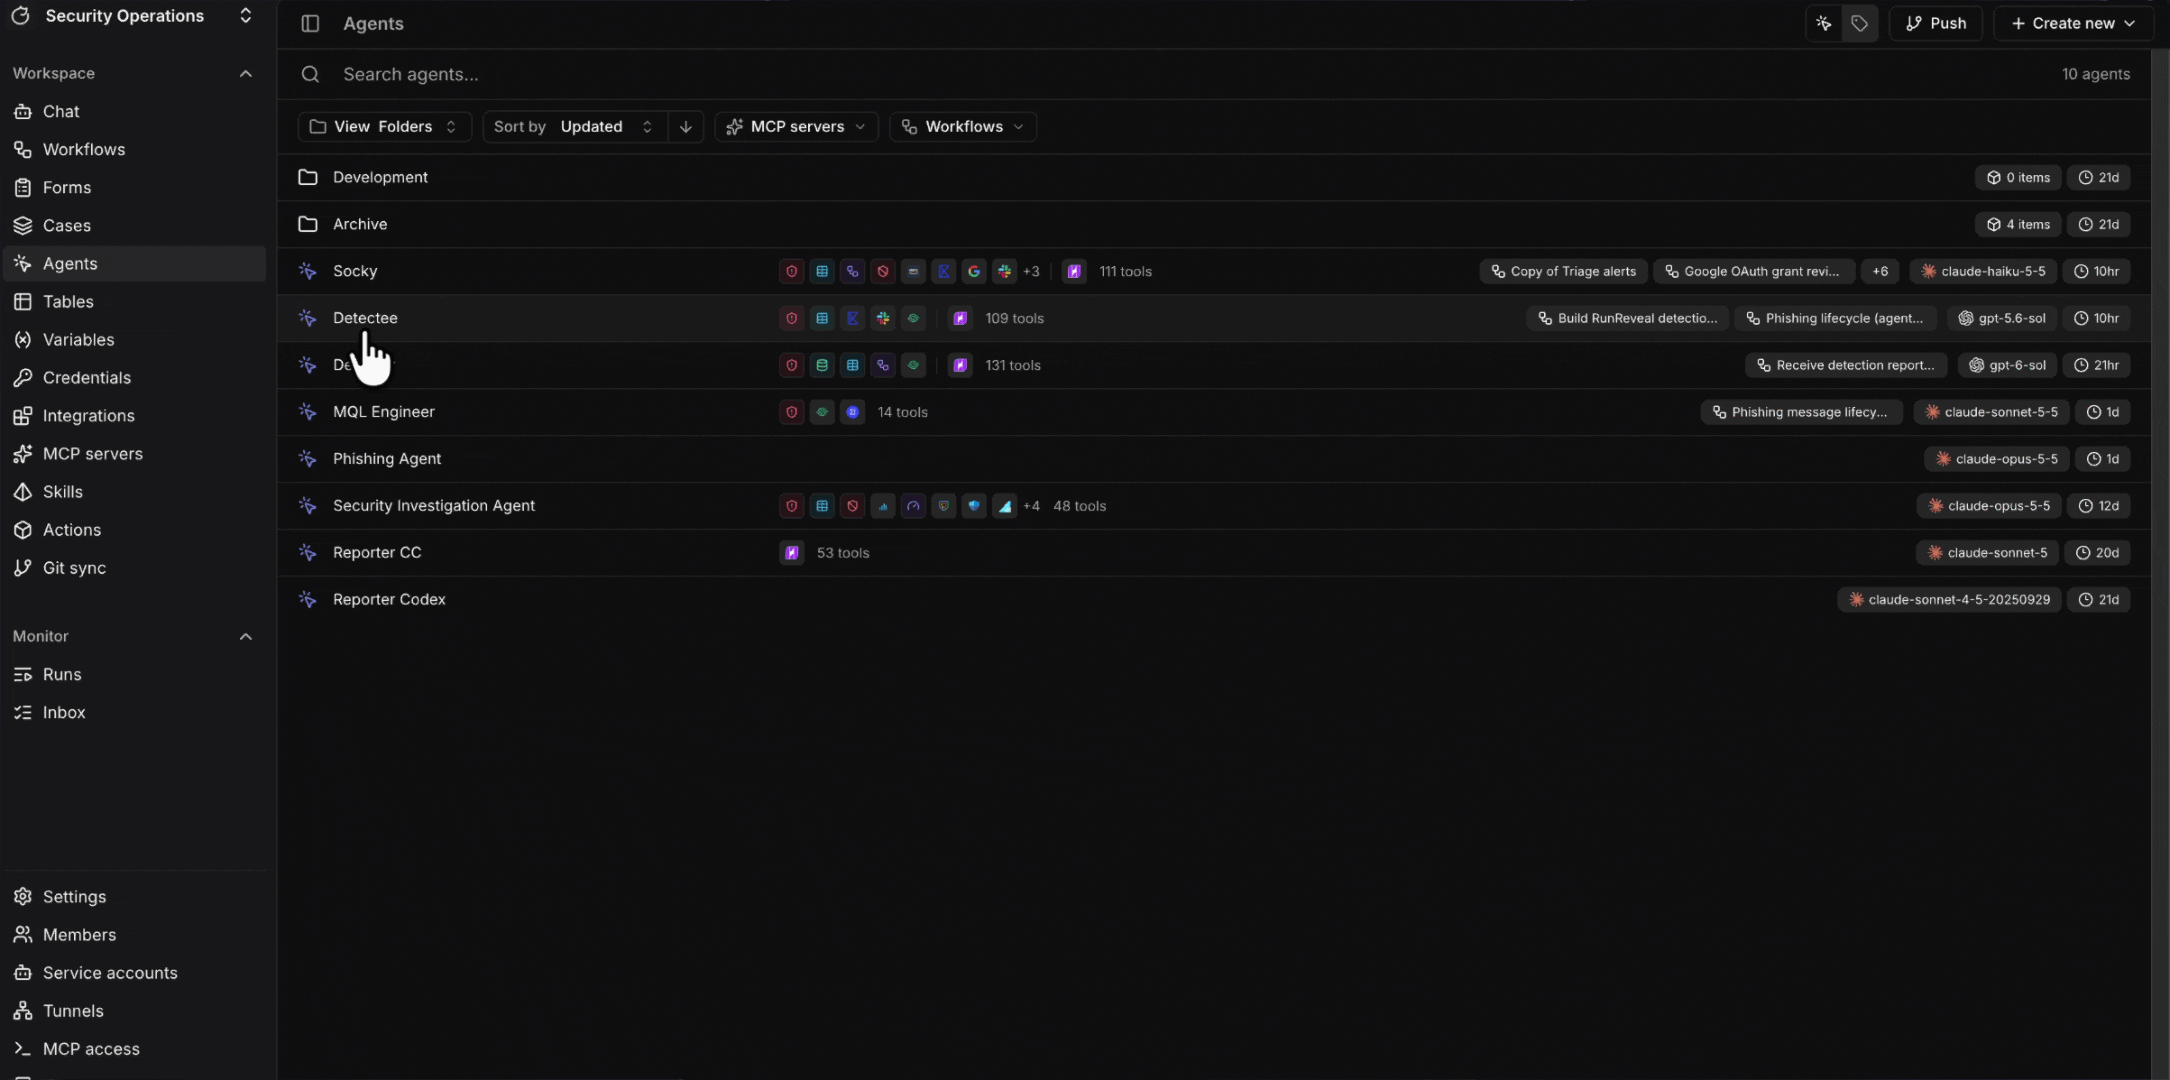Go to Forms in the sidebar

tap(67, 188)
